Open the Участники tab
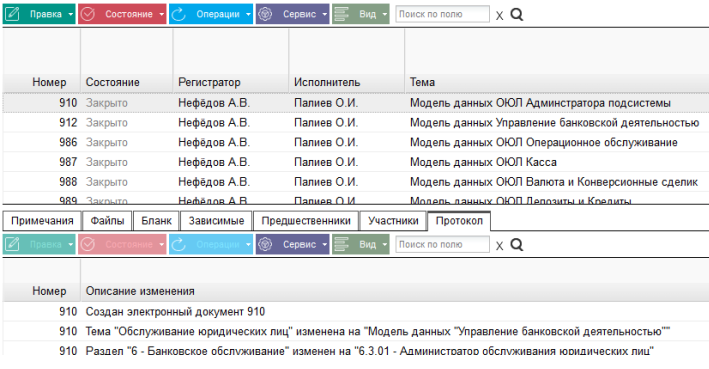The height and width of the screenshot is (369, 709). 393,221
